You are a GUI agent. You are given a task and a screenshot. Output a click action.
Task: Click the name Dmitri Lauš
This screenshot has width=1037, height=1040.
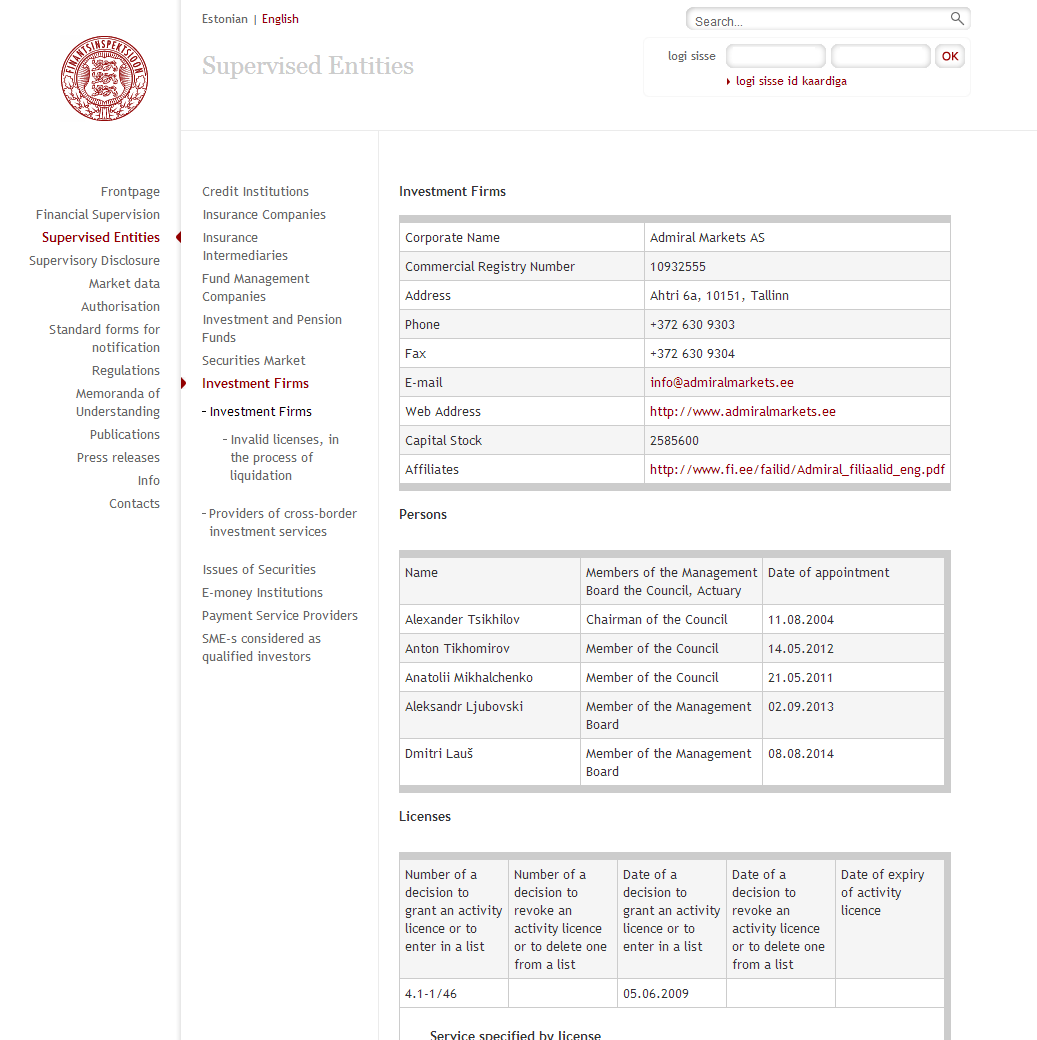tap(439, 754)
